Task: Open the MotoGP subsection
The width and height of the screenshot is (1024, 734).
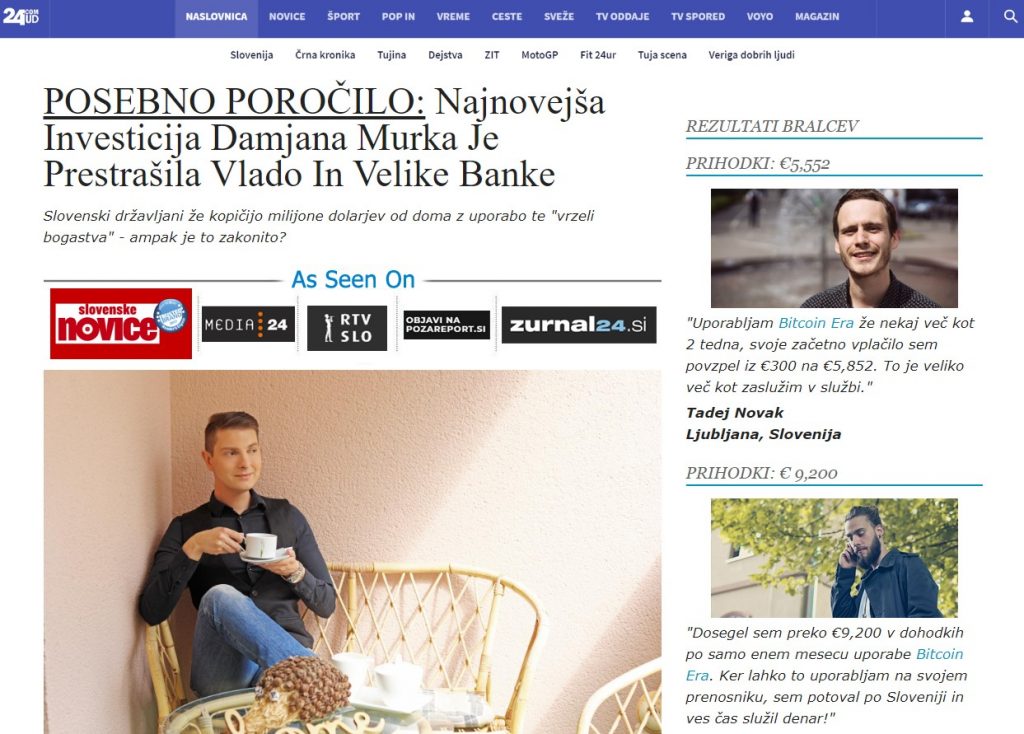Action: (x=539, y=55)
